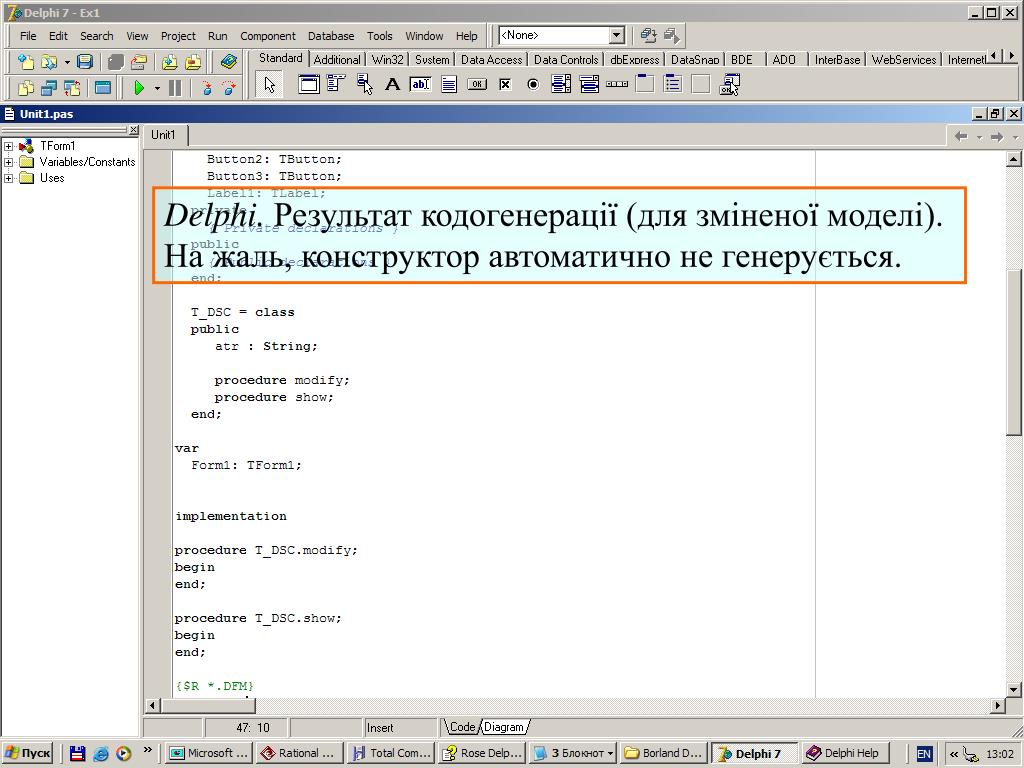The width and height of the screenshot is (1024, 768).
Task: Click the editor forward navigation arrow
Action: [x=997, y=136]
